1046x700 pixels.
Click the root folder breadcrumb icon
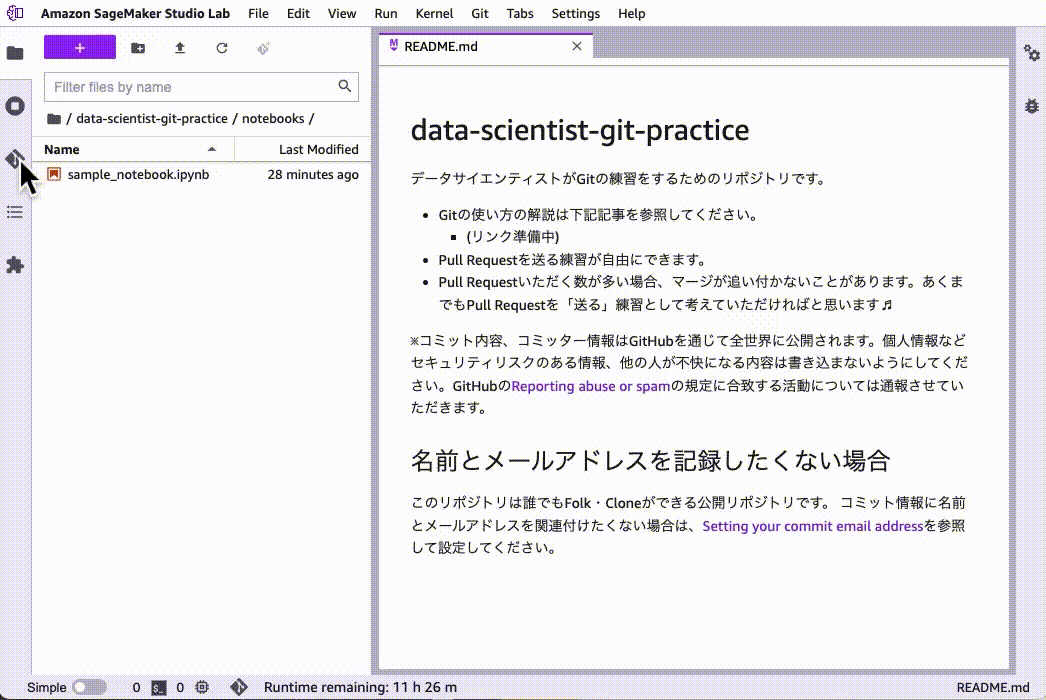(54, 119)
